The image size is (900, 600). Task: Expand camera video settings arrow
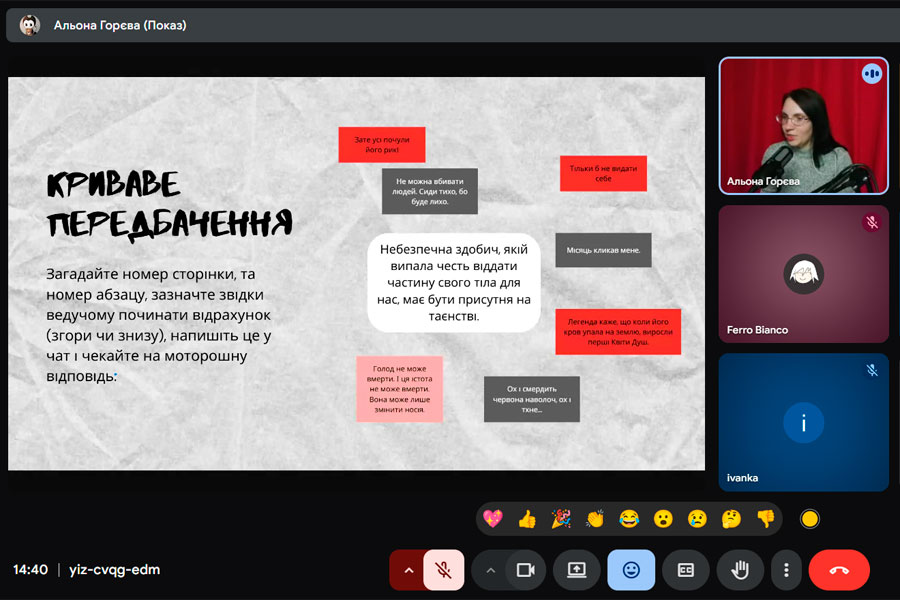click(490, 570)
